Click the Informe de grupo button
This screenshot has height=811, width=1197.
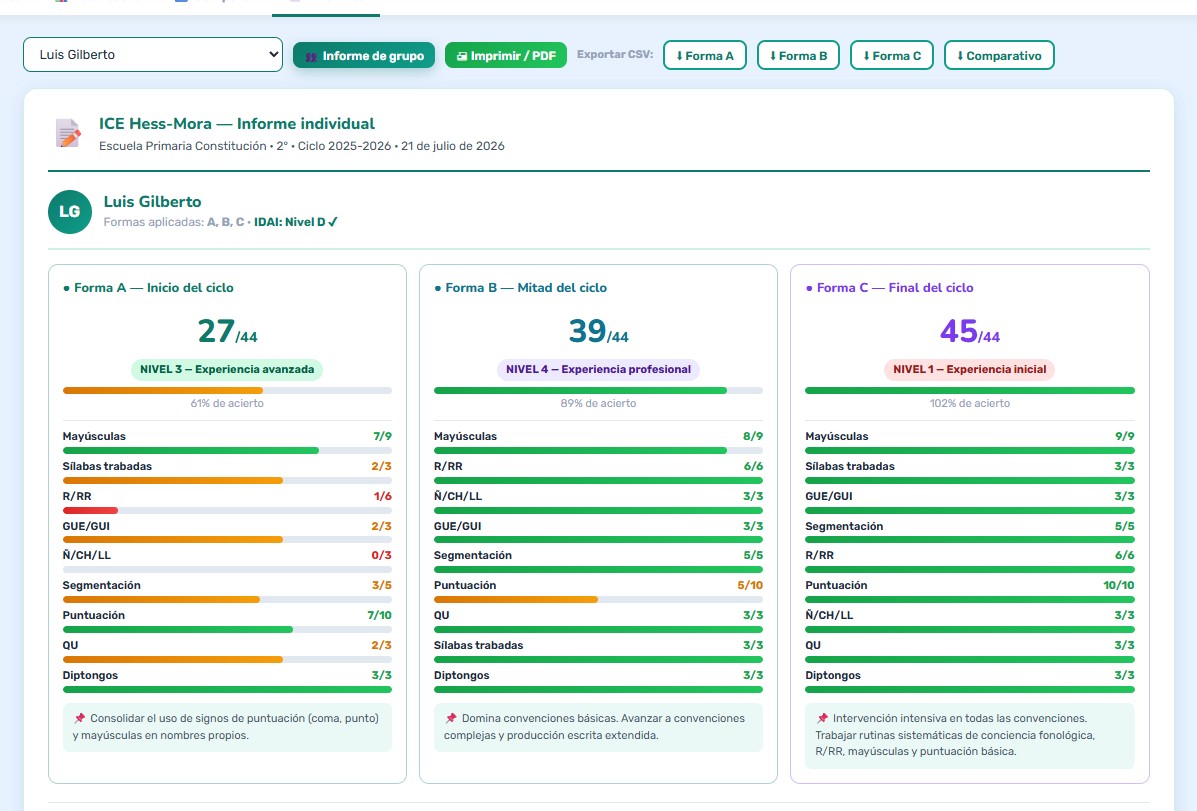point(364,56)
